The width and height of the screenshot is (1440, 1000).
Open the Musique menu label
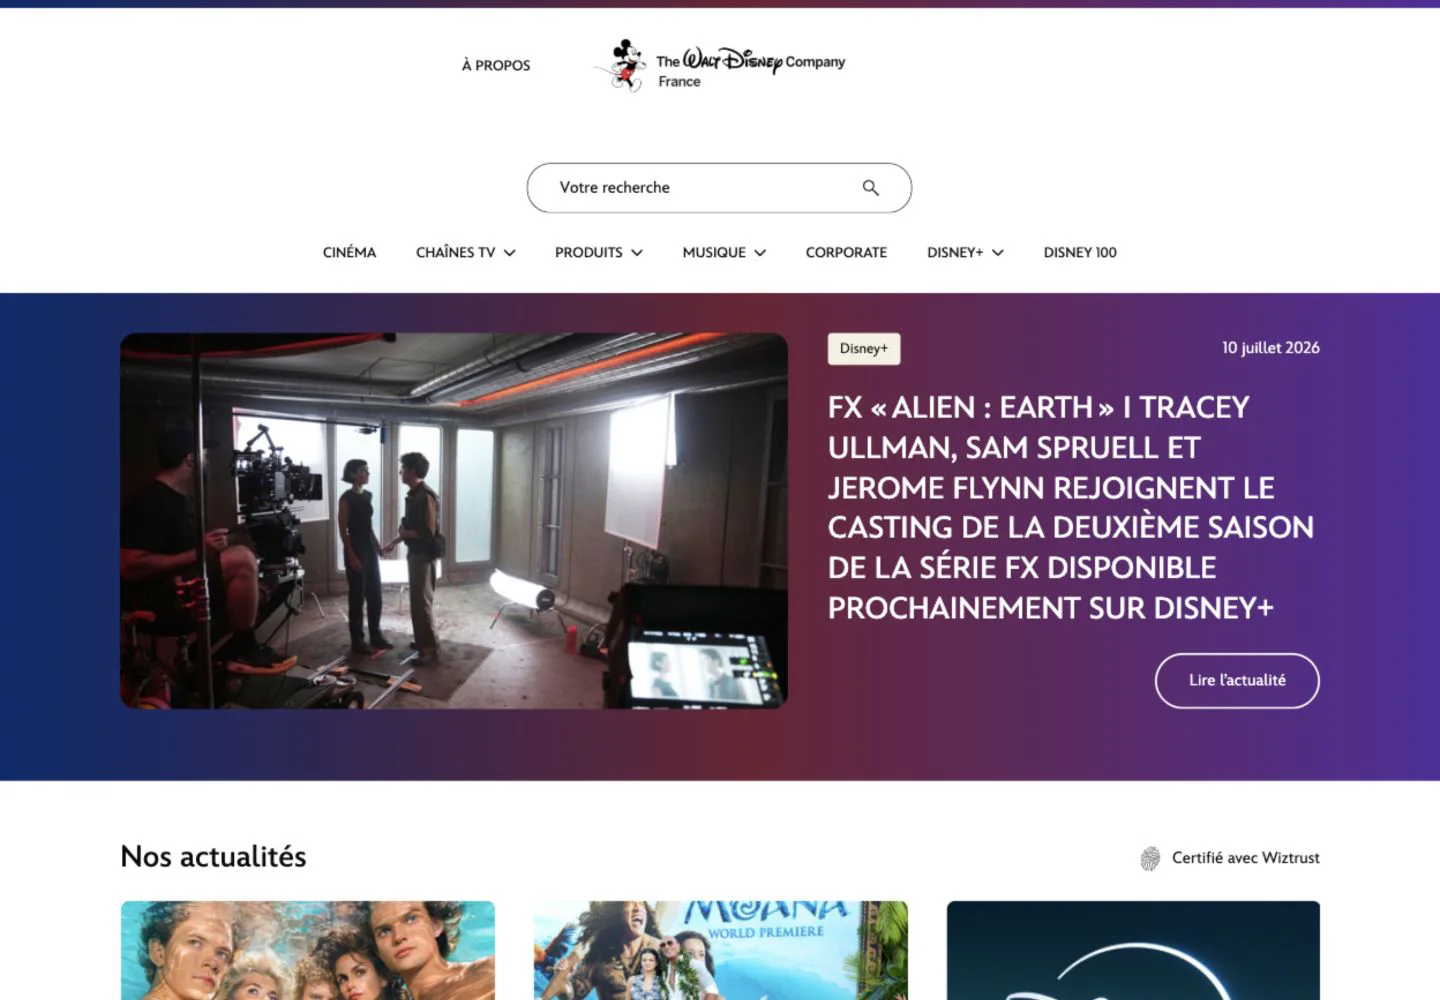[x=714, y=252]
